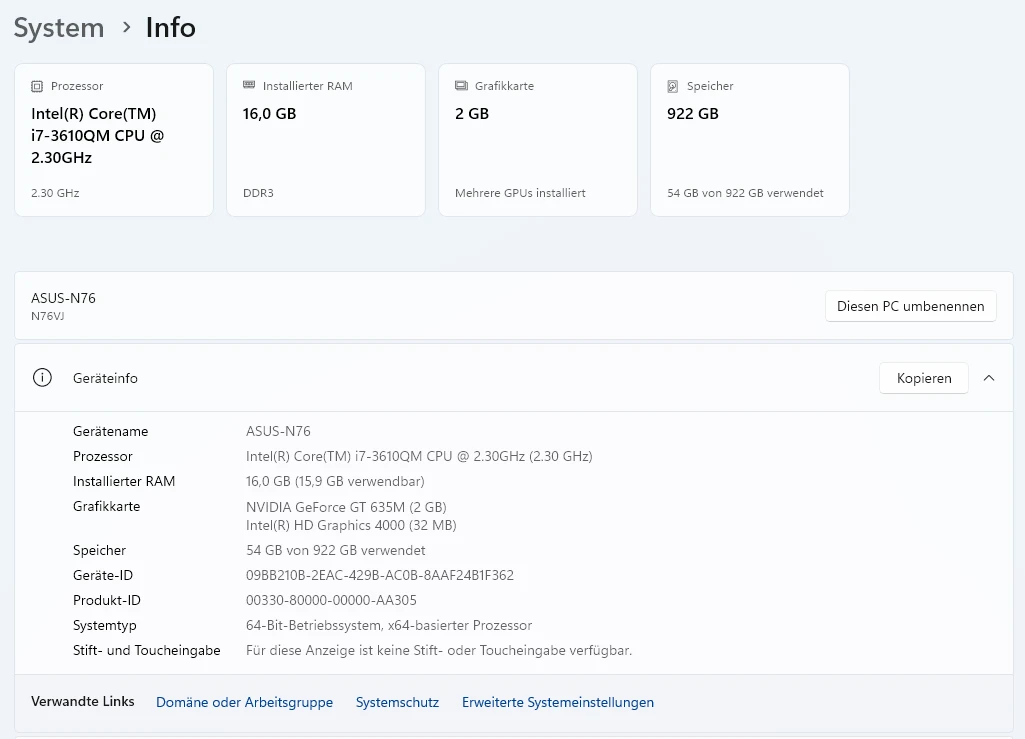The width and height of the screenshot is (1025, 739).
Task: Click Produkt-ID value 00330-80000-00000-AA305
Action: coord(331,600)
